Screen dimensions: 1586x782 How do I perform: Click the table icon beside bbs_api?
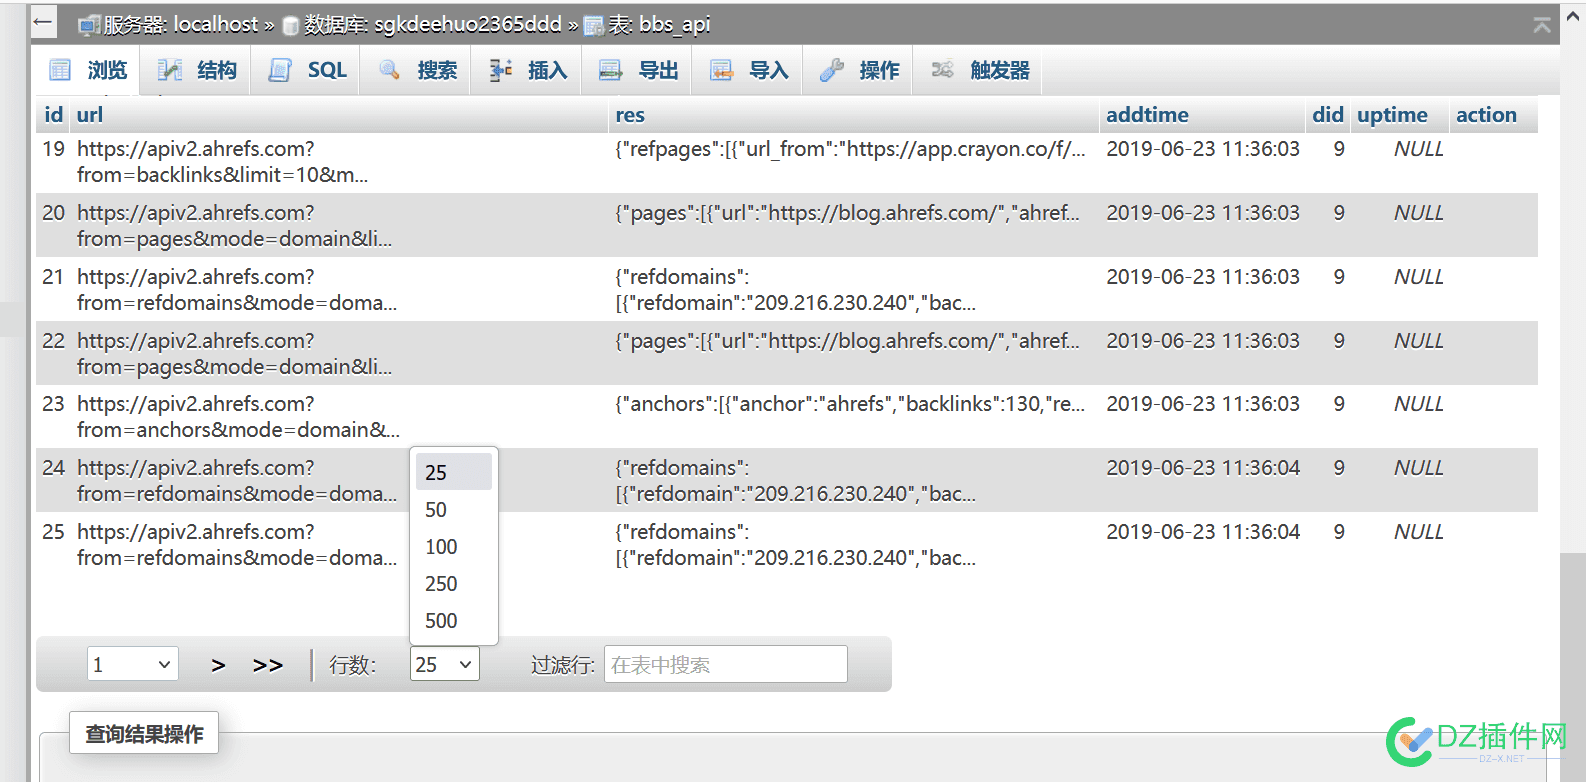coord(594,25)
